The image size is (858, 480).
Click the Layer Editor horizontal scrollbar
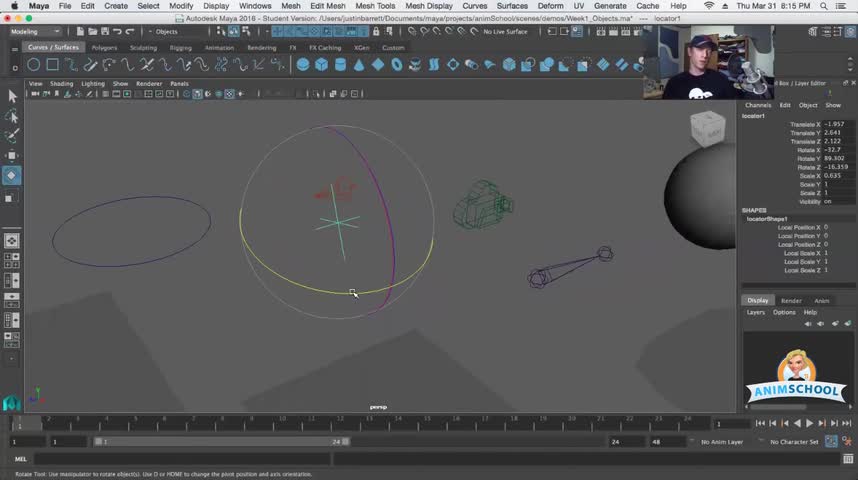point(778,407)
